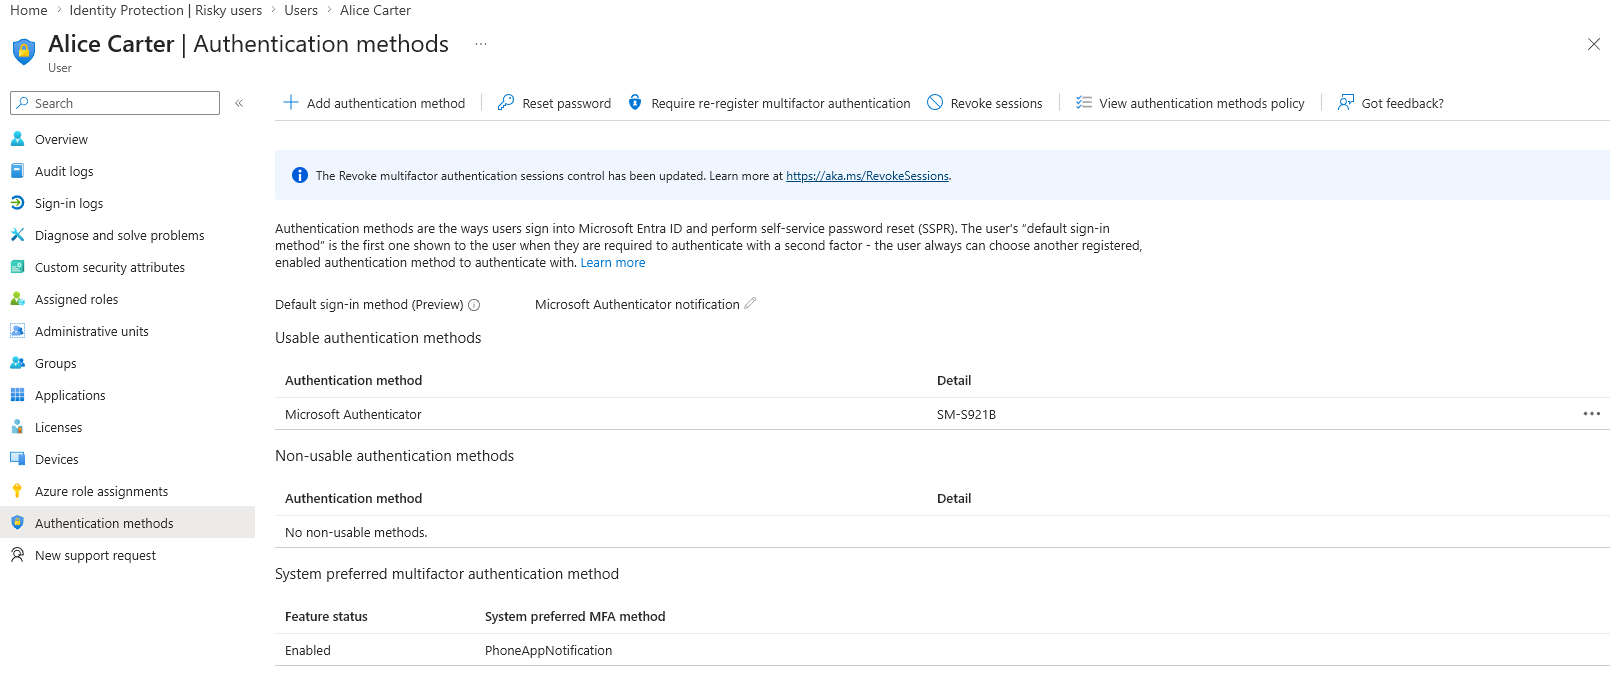Close the Authentication methods blade
The image size is (1621, 693).
pyautogui.click(x=1594, y=44)
